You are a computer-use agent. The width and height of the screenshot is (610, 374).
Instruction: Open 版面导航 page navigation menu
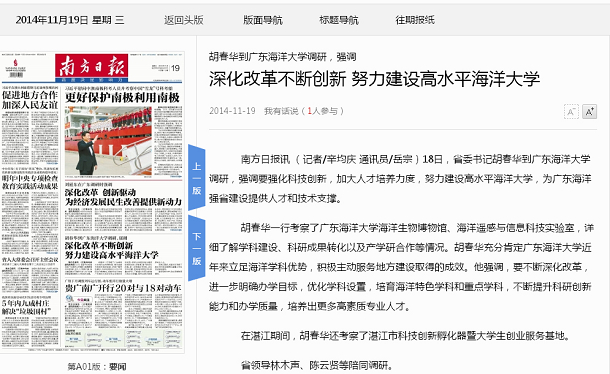pos(263,20)
